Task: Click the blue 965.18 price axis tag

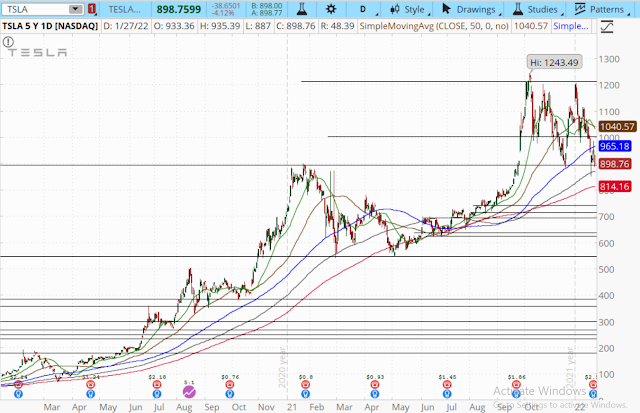Action: tap(615, 146)
